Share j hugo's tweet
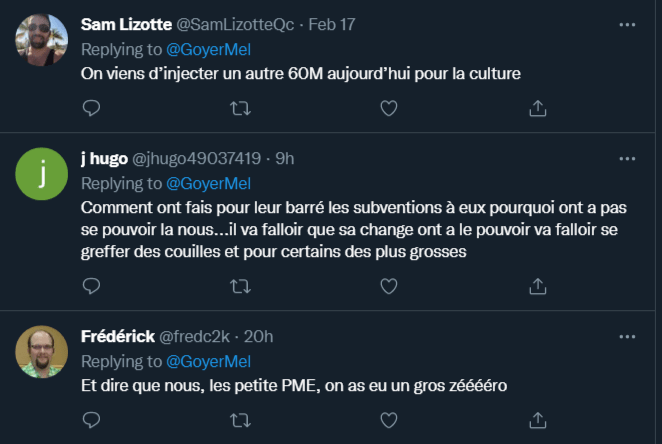Image resolution: width=662 pixels, height=444 pixels. 537,286
